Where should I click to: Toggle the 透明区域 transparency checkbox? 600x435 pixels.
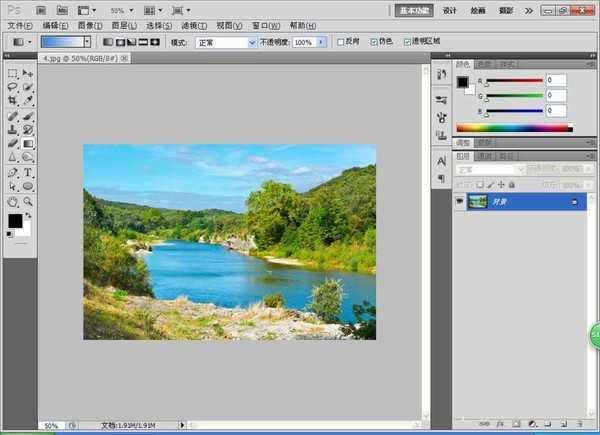coord(407,42)
